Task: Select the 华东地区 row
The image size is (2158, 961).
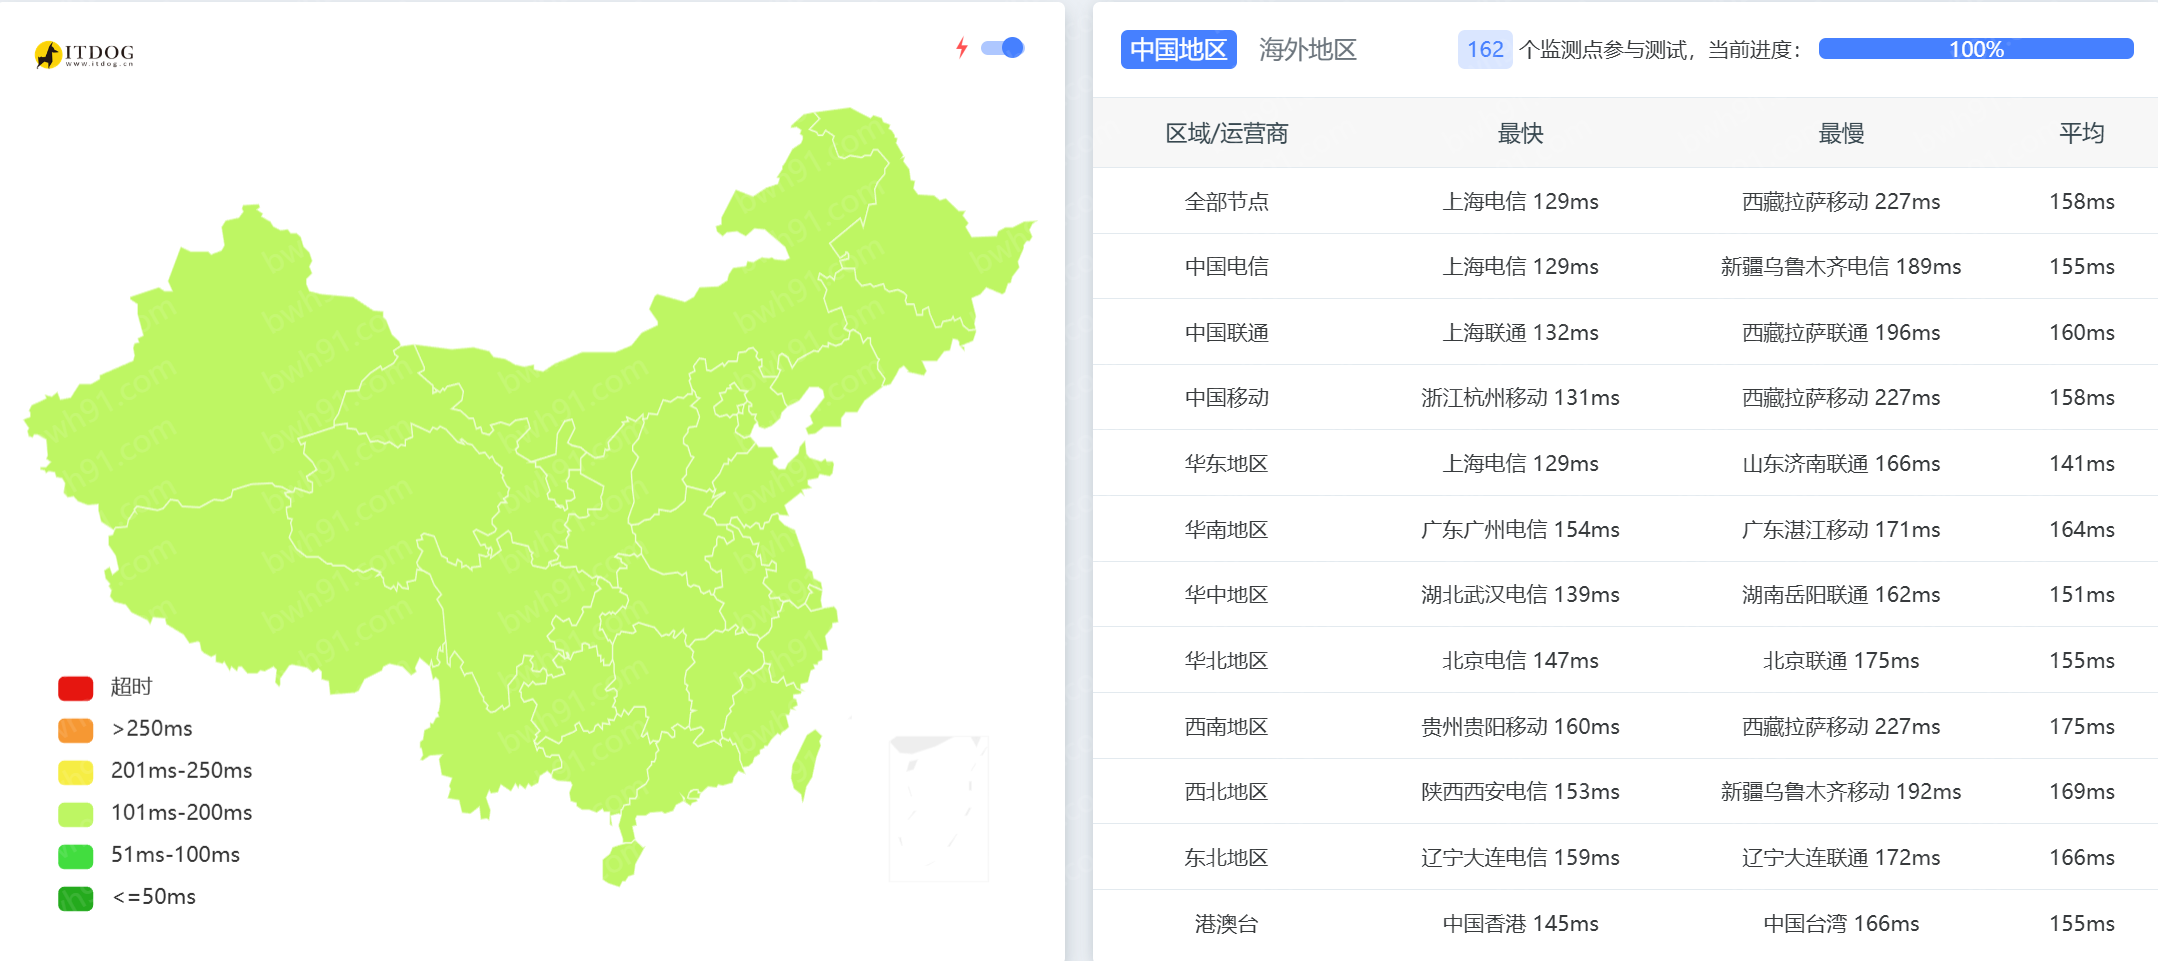Action: pyautogui.click(x=1226, y=464)
